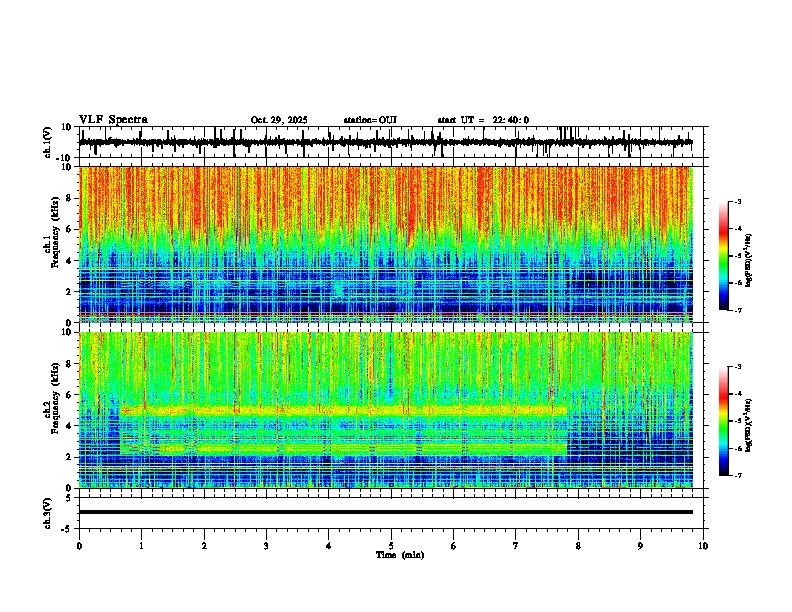This screenshot has width=792, height=612.
Task: Click the "station=OUI" header label
Action: click(x=370, y=120)
